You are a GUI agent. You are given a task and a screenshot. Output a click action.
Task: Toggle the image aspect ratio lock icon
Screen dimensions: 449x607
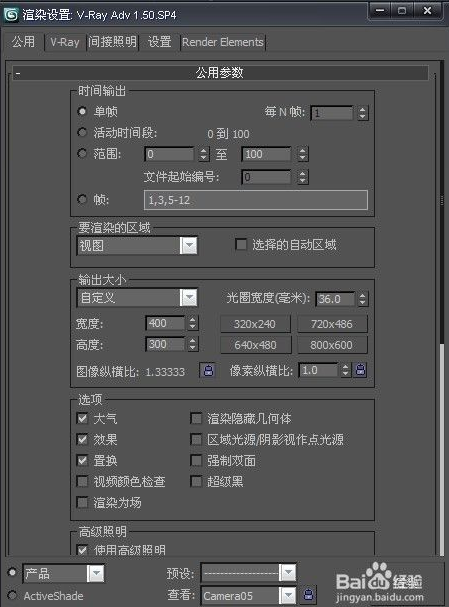pyautogui.click(x=208, y=370)
